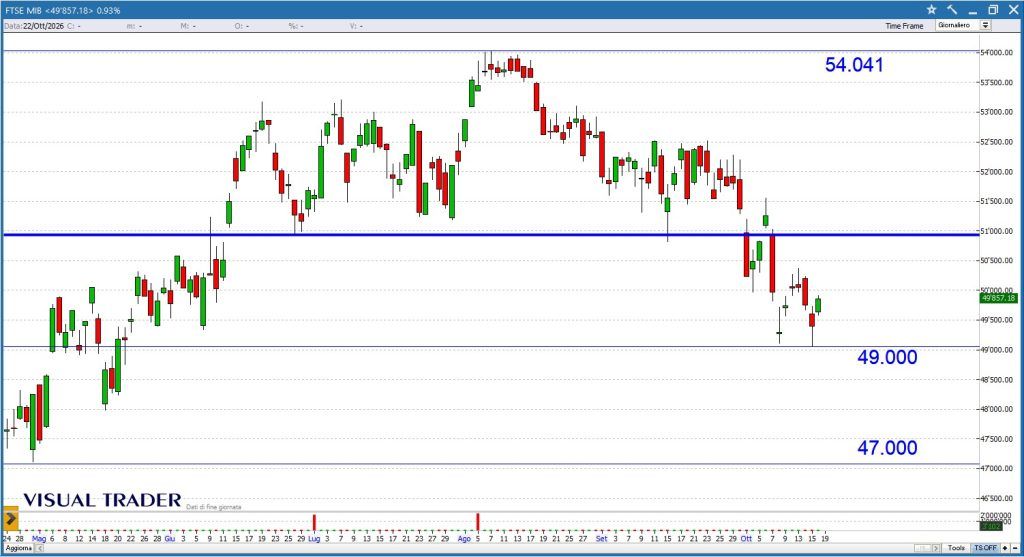Open the Time Frame Giornaliero dropdown
Viewport: 1024px width, 557px height.
(963, 25)
